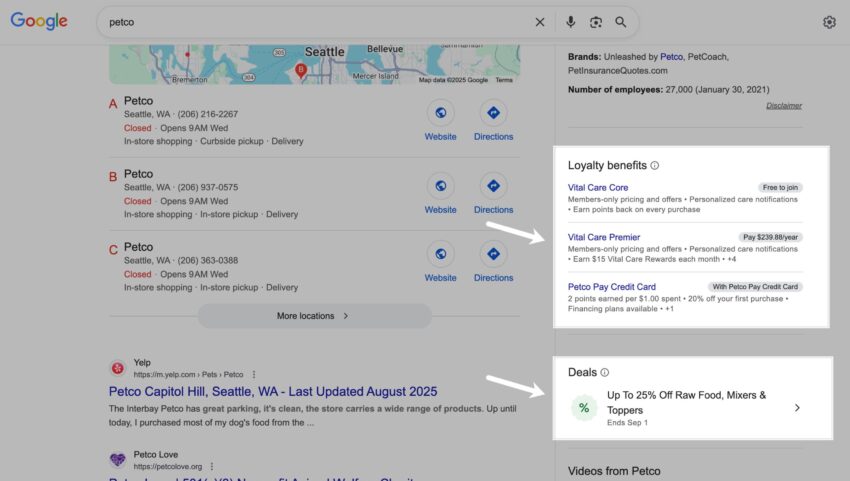The image size is (850, 481).
Task: Click the Google logo
Action: [x=39, y=21]
